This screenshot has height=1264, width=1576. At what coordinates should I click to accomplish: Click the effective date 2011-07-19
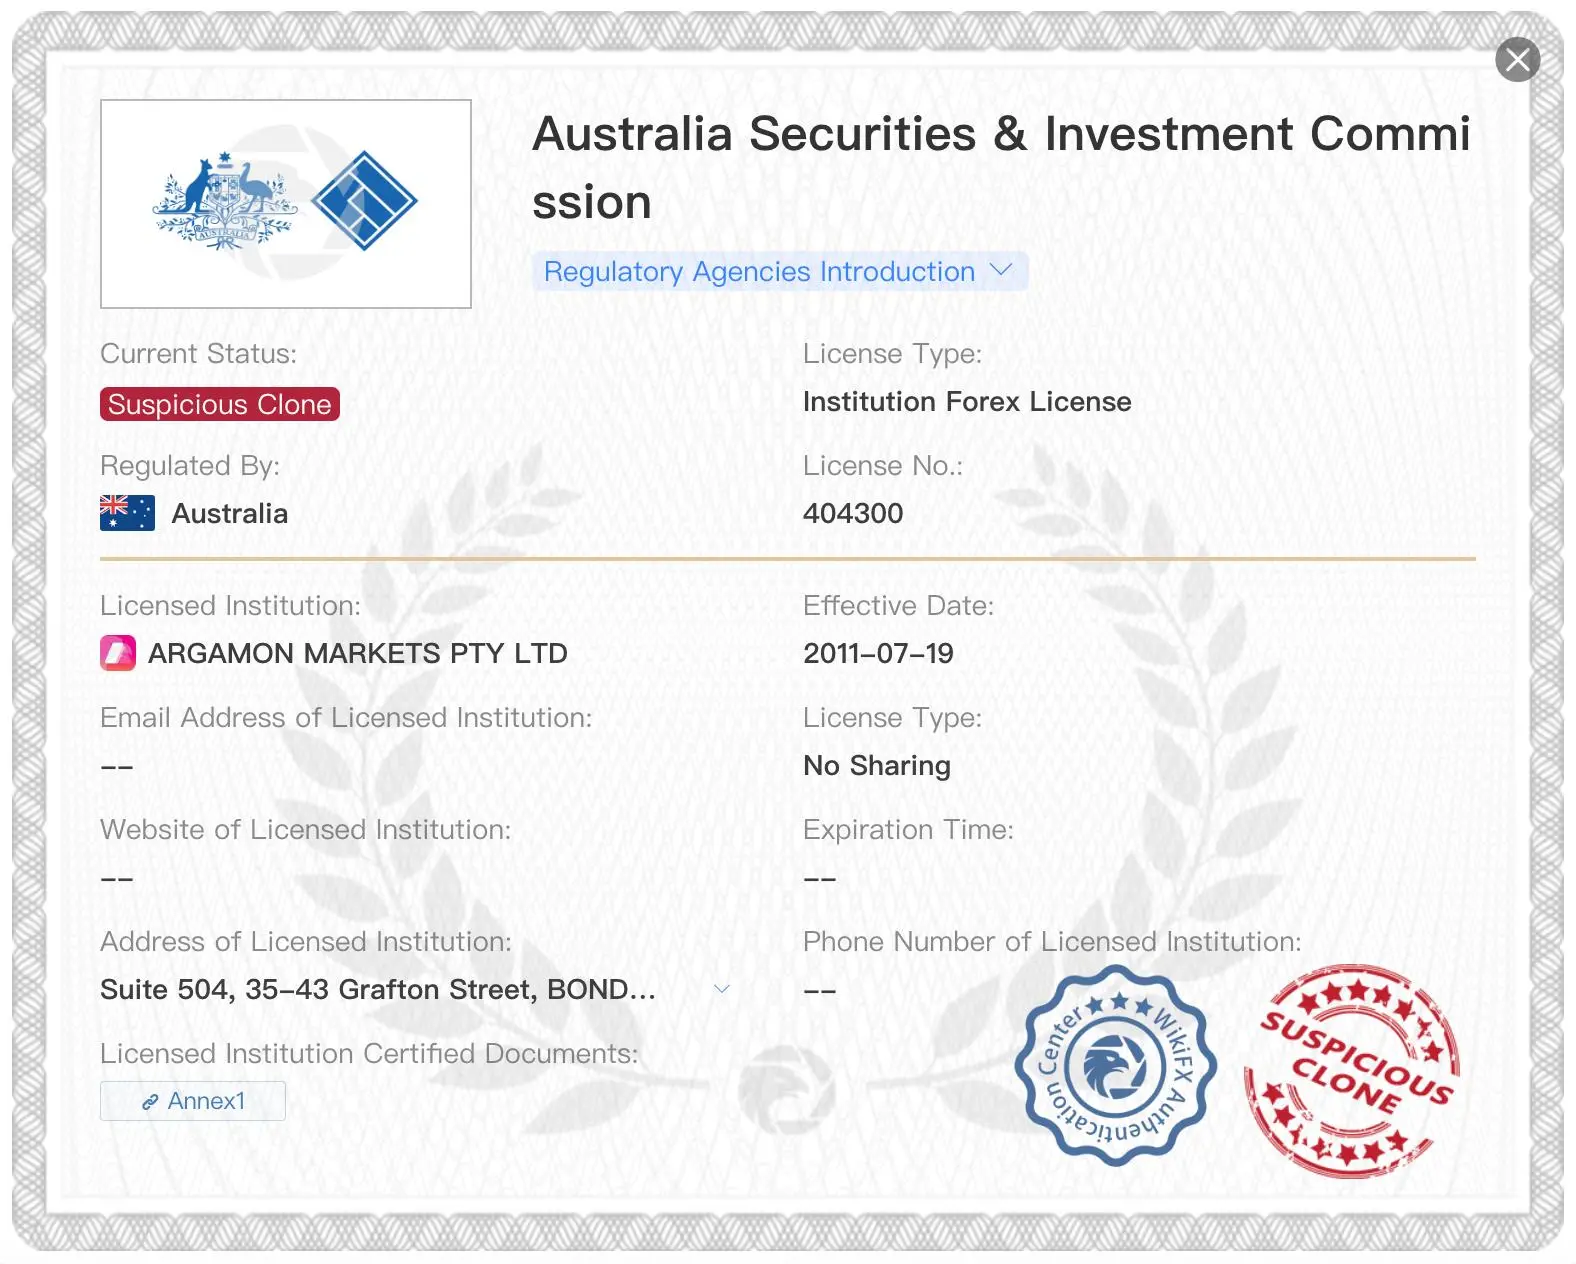878,653
